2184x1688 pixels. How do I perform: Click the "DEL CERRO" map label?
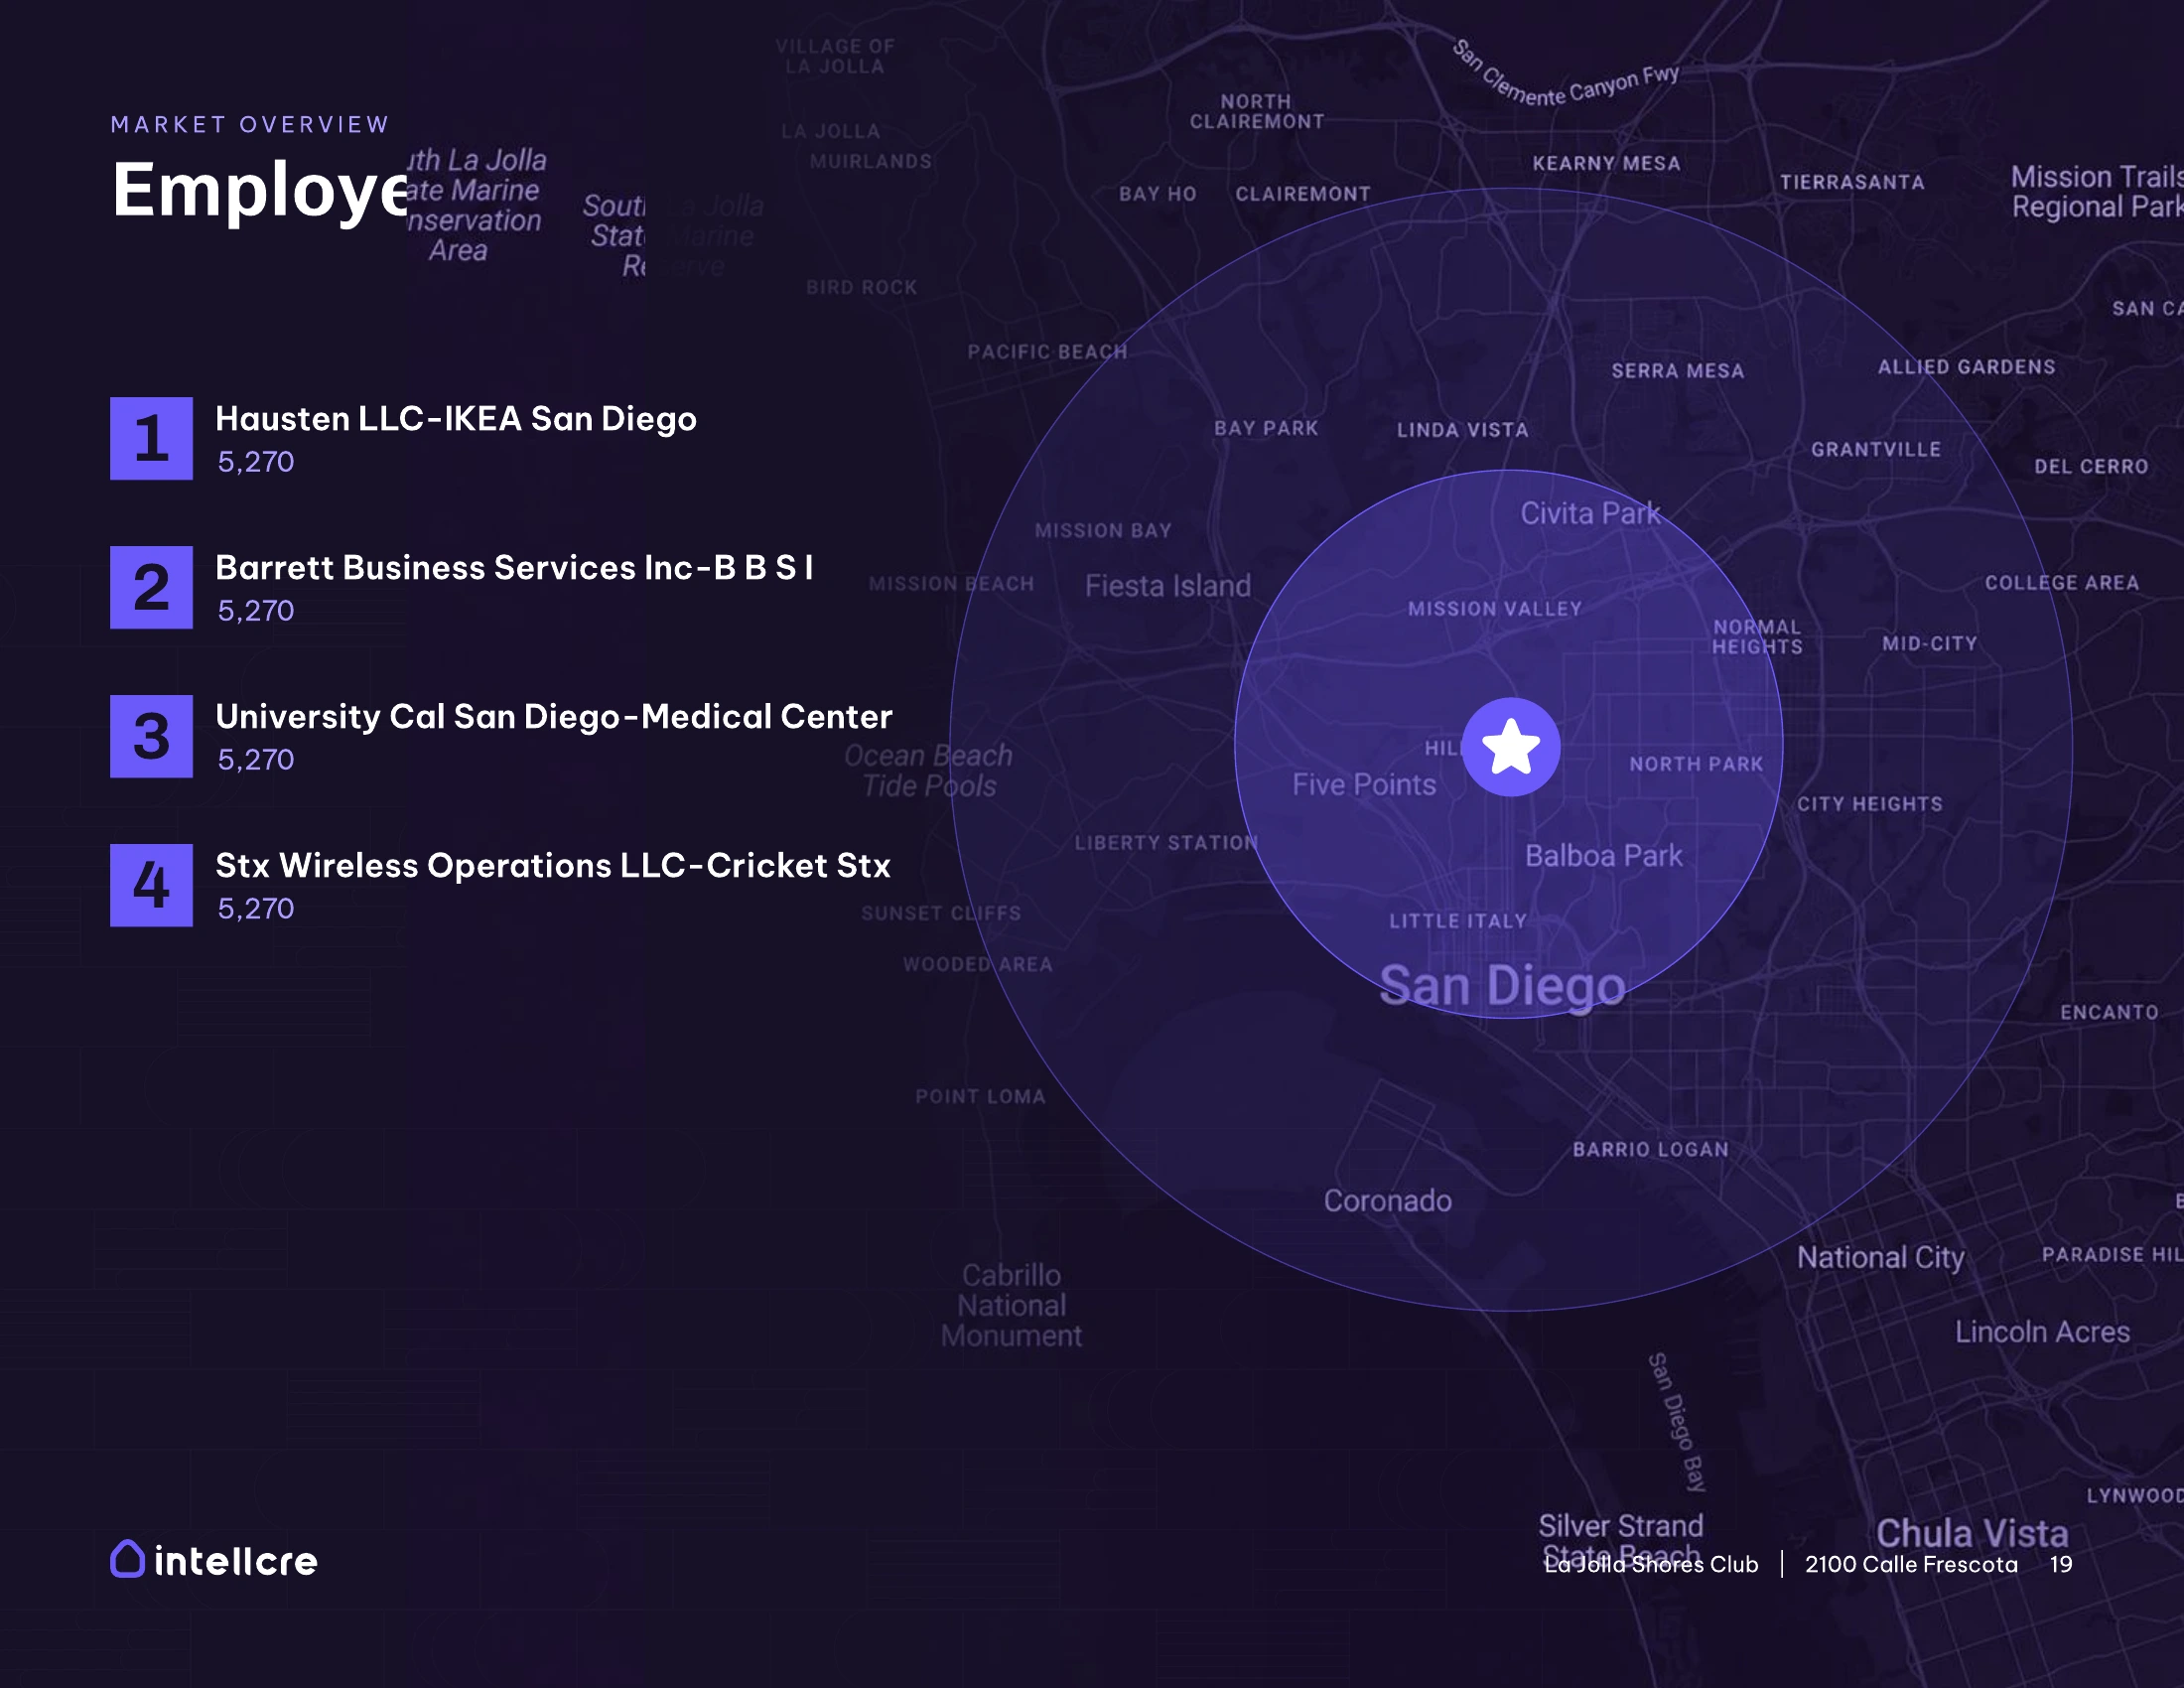(x=2091, y=467)
